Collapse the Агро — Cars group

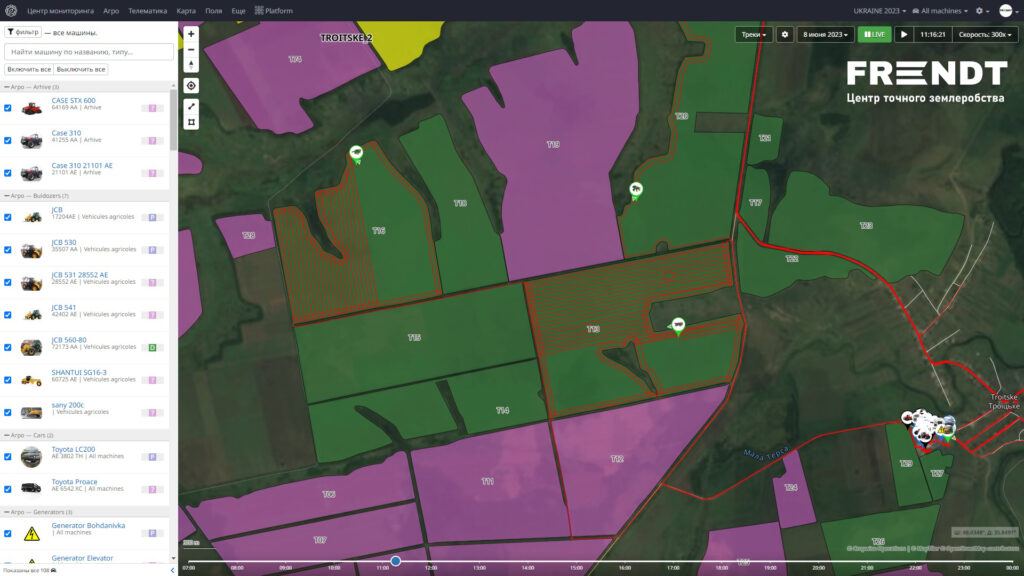pyautogui.click(x=29, y=436)
